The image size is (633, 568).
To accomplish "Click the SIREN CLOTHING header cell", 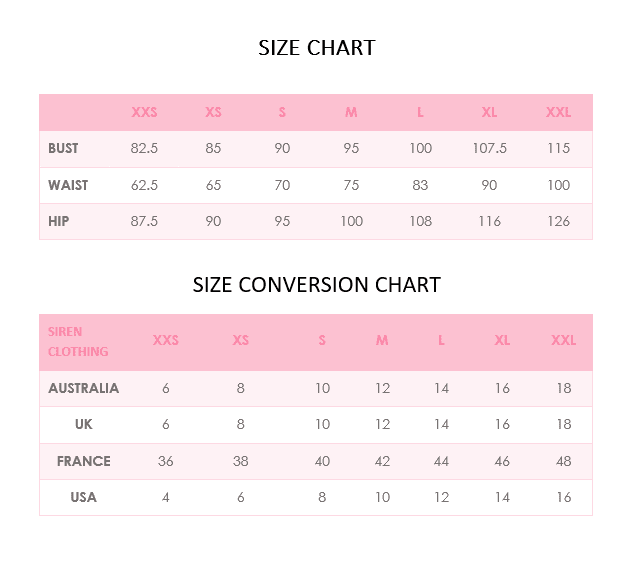I will (x=78, y=341).
